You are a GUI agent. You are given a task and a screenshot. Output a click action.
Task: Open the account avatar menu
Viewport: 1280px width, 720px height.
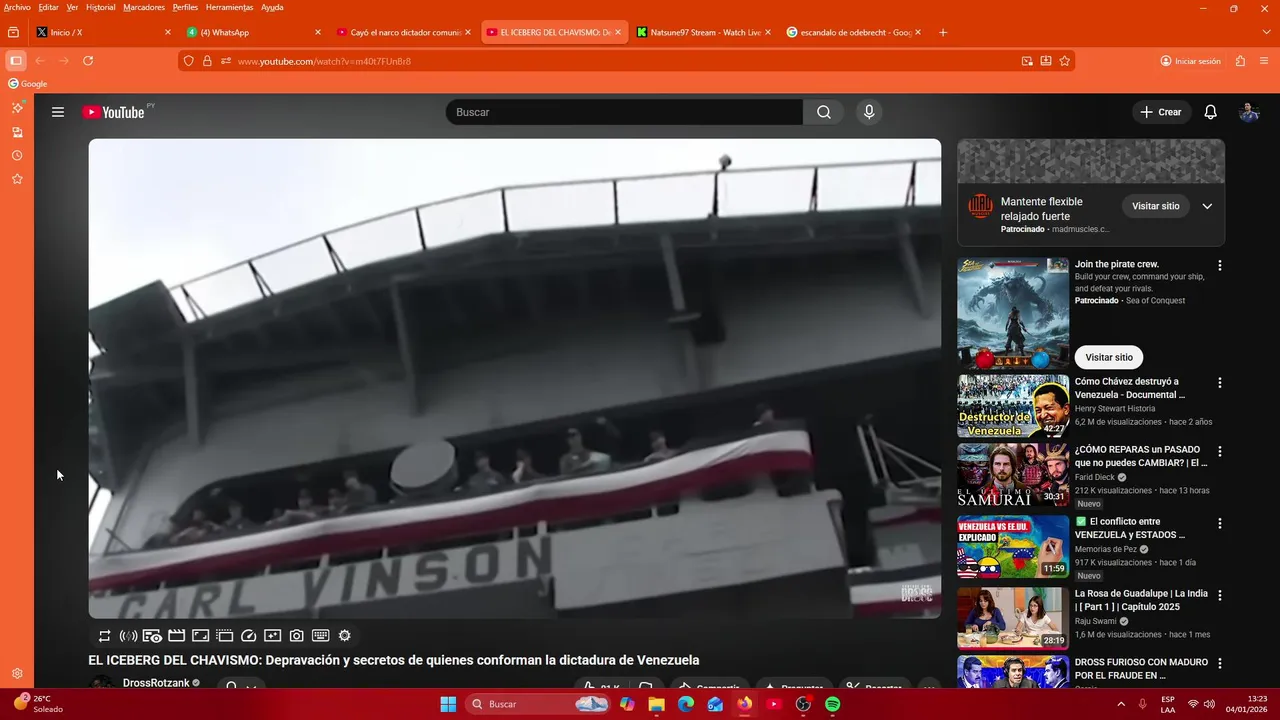pos(1249,112)
